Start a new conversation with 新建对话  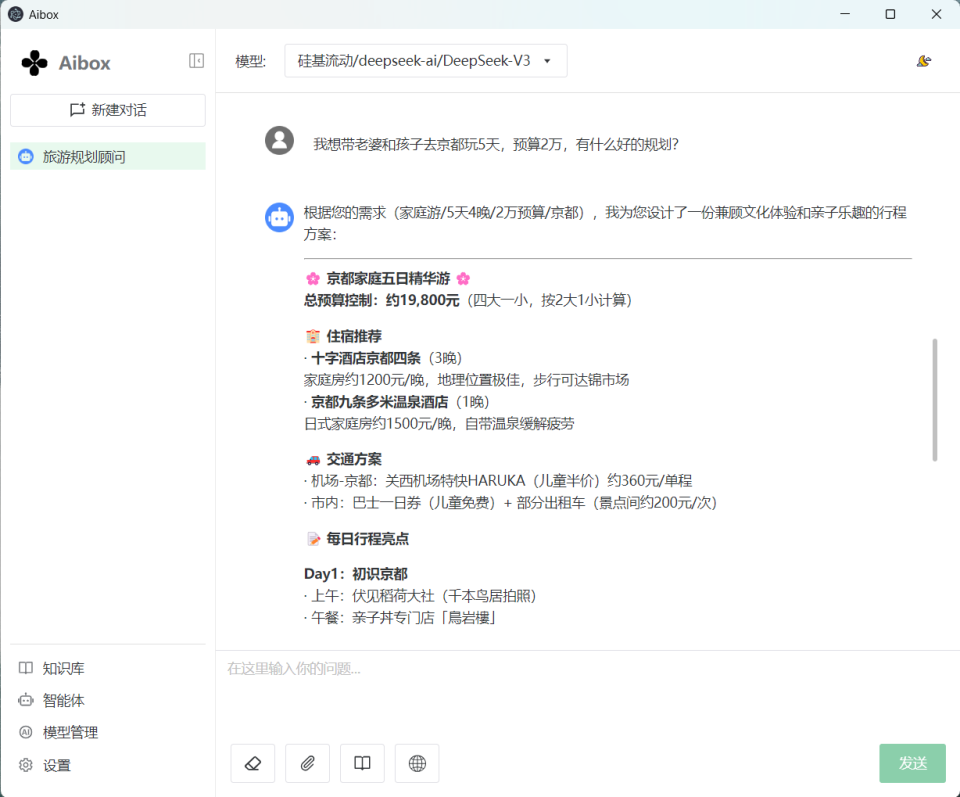pos(108,110)
